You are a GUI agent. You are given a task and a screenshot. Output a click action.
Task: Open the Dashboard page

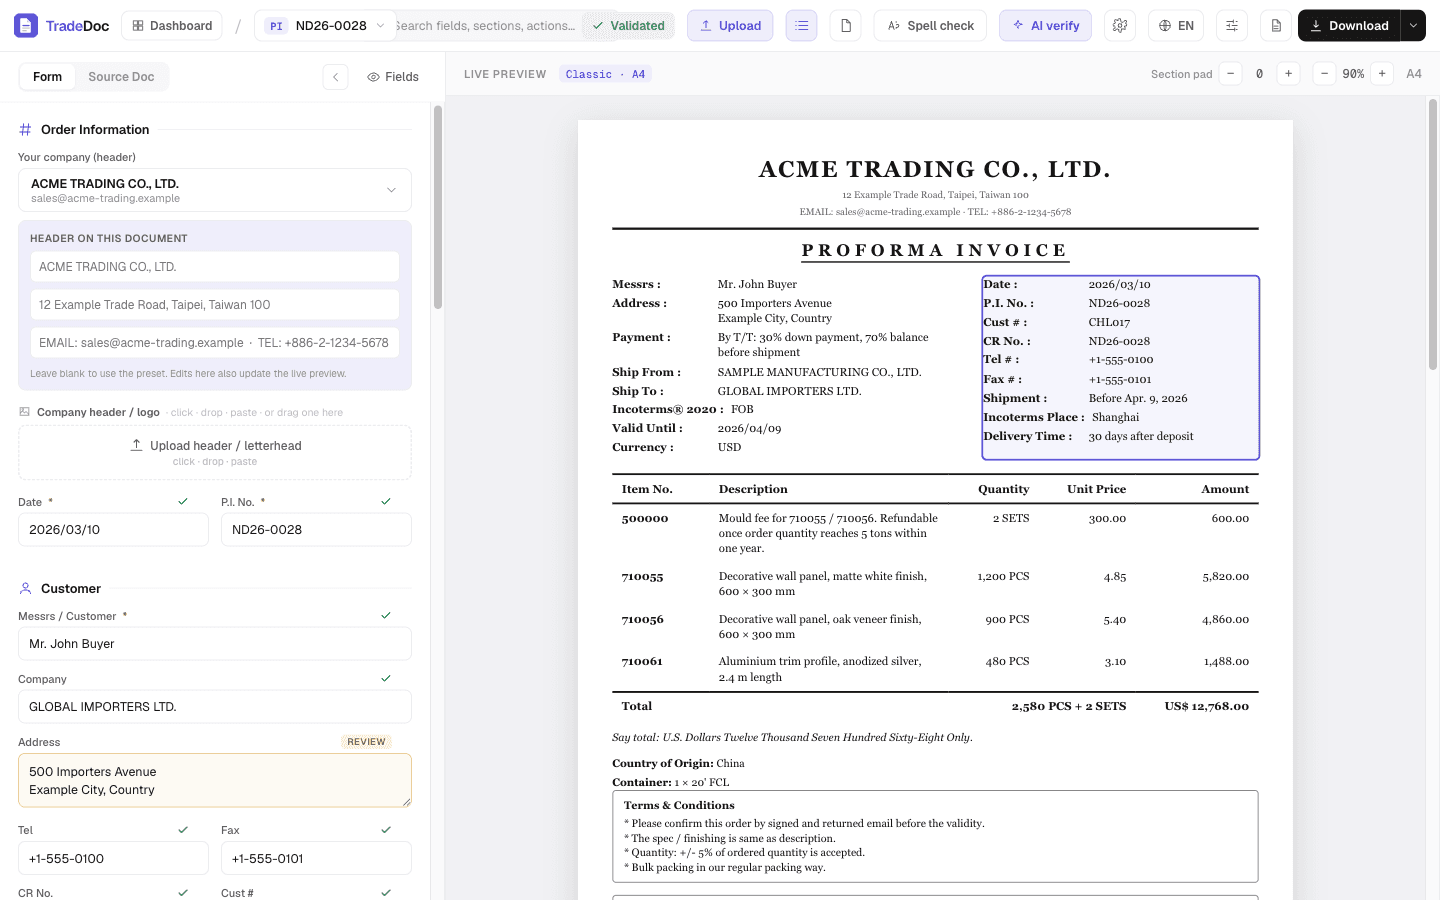pyautogui.click(x=172, y=26)
